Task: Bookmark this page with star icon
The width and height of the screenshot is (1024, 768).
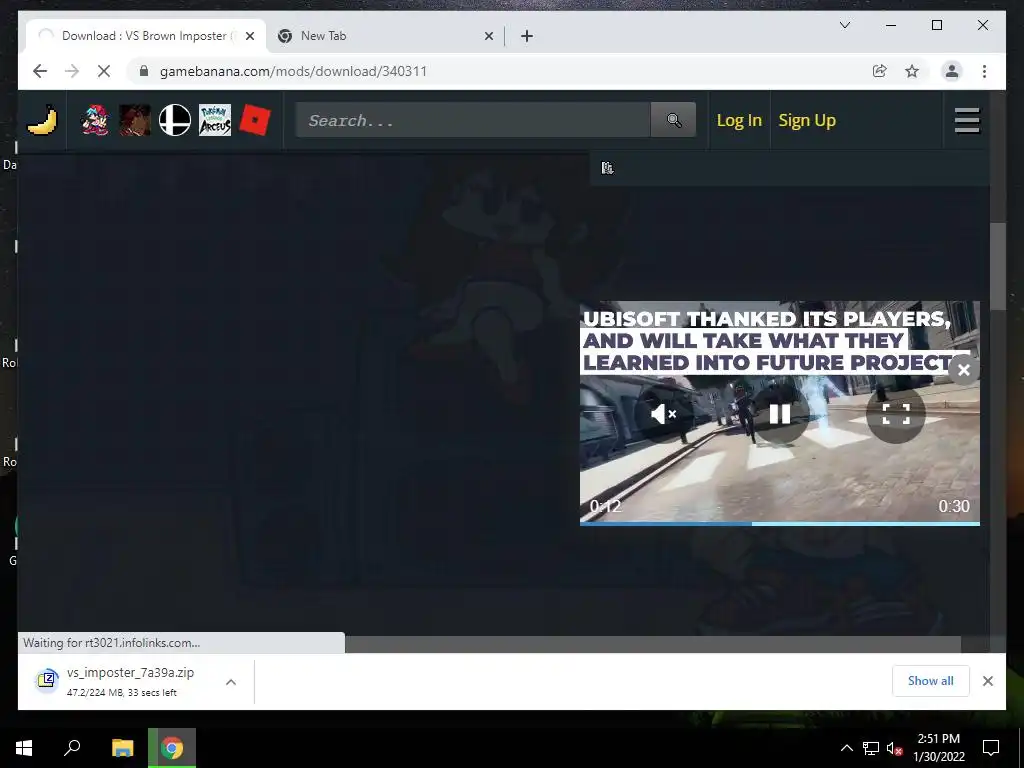Action: [x=912, y=71]
